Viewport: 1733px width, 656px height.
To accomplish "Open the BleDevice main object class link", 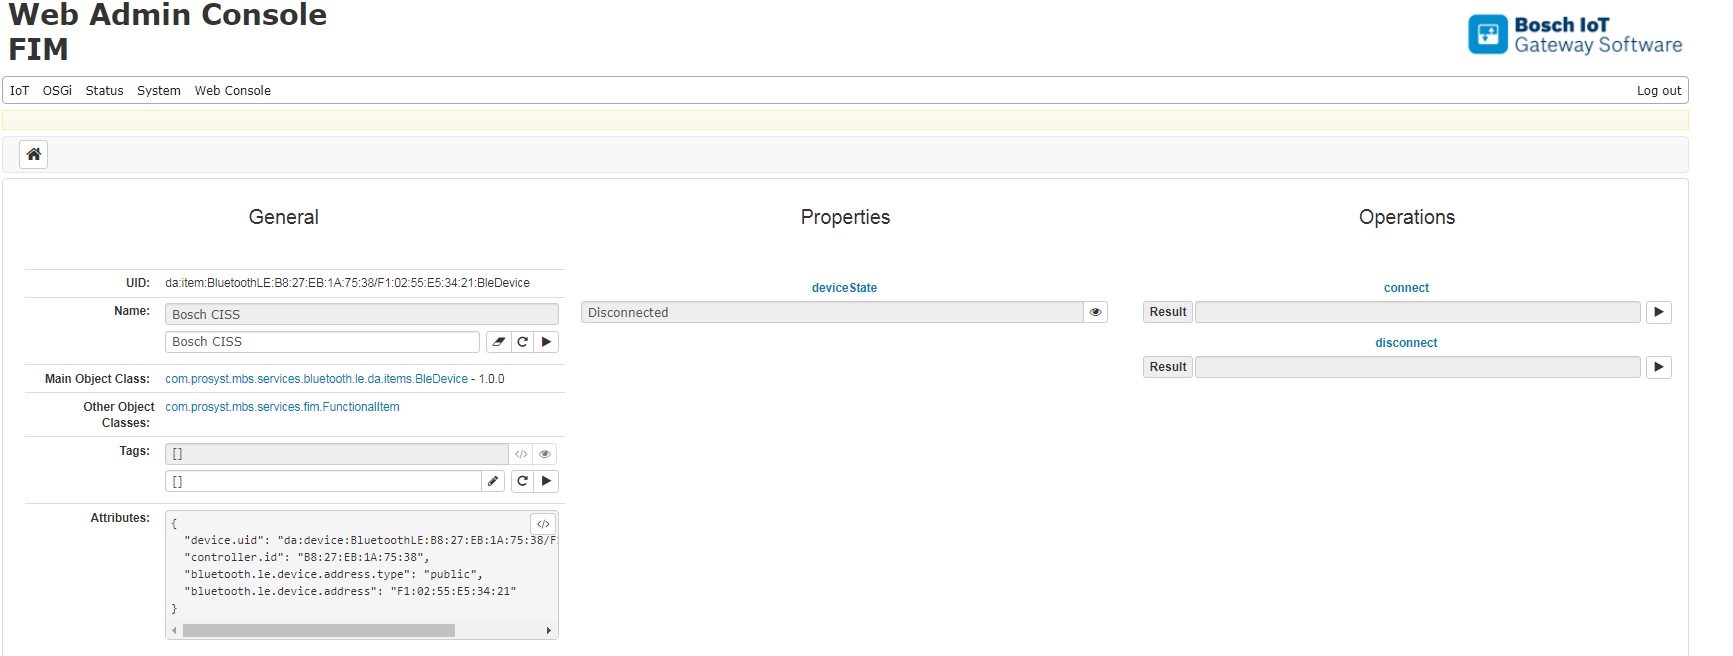I will click(316, 379).
